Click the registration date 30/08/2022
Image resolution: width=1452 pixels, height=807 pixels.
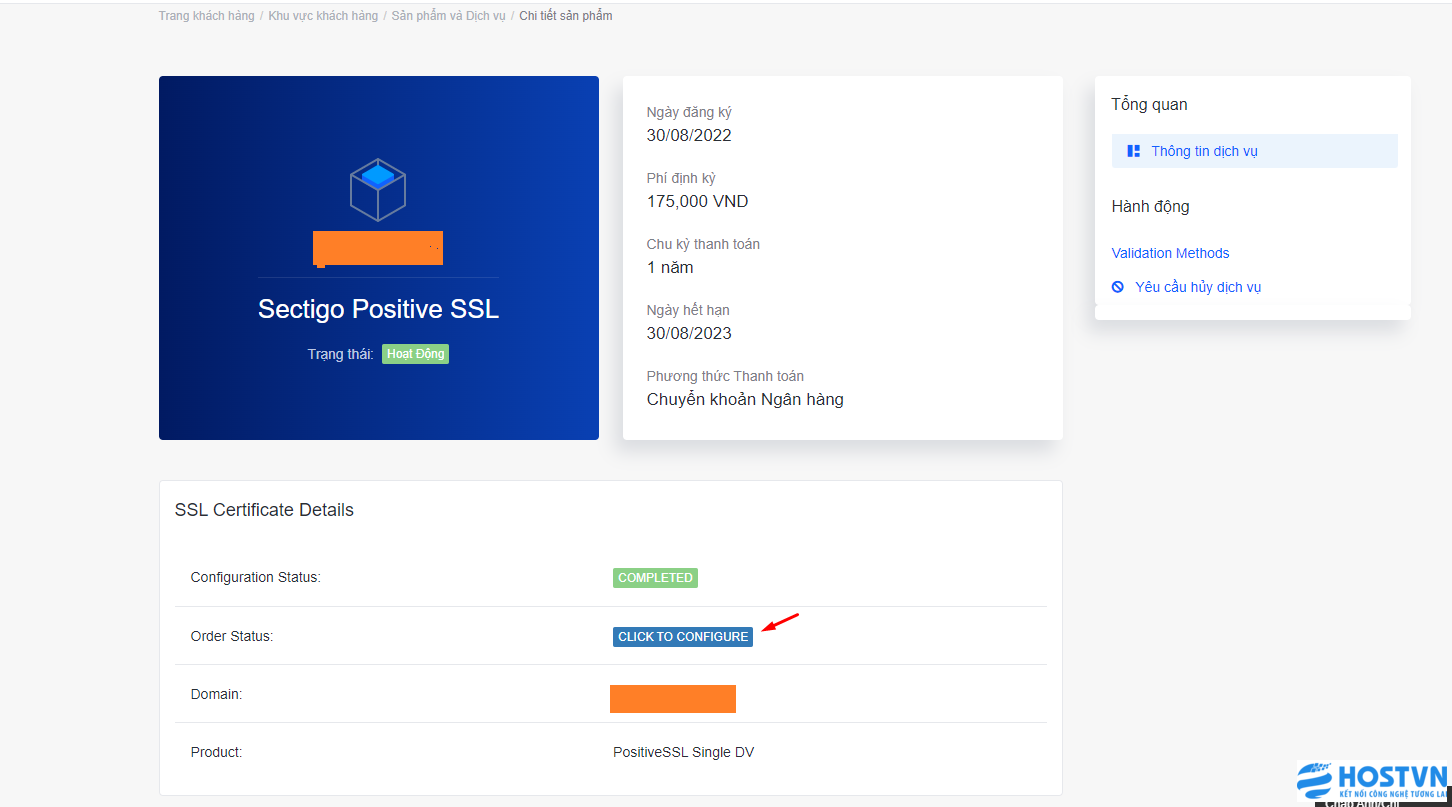689,135
